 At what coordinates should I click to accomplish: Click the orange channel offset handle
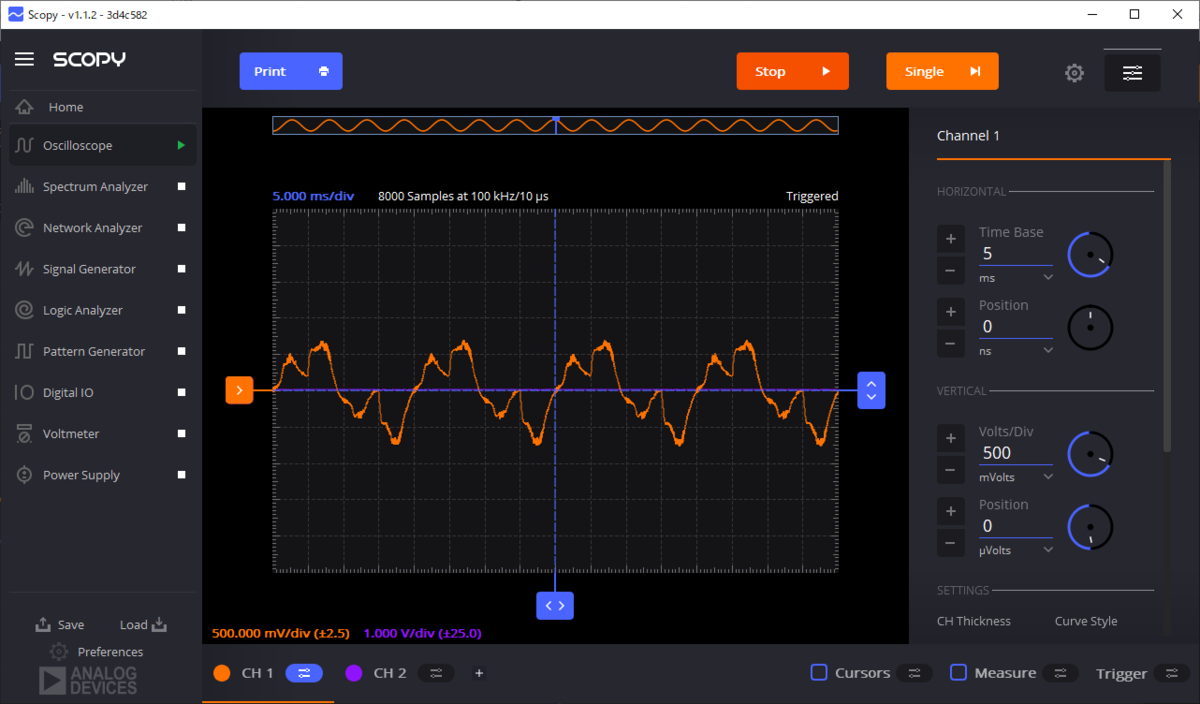[x=239, y=390]
